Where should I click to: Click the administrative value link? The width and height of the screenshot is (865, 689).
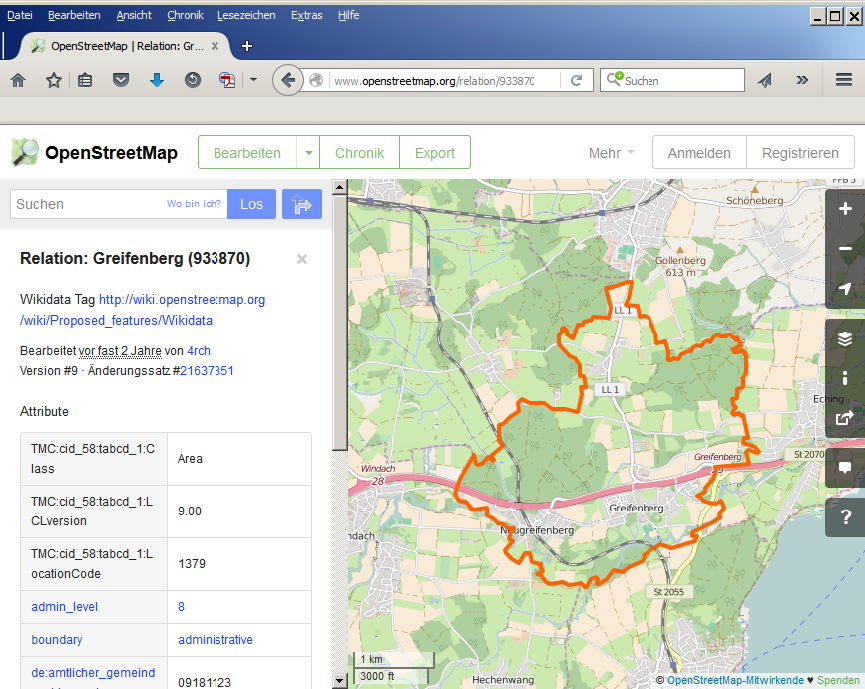tap(215, 640)
